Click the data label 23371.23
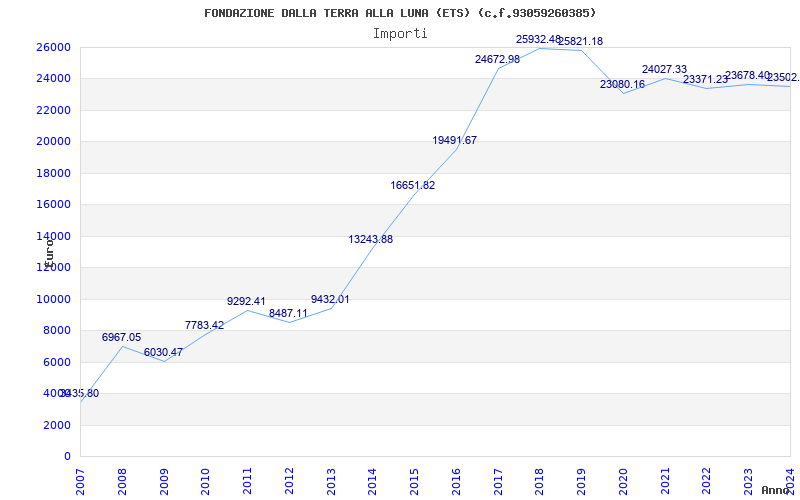 706,80
